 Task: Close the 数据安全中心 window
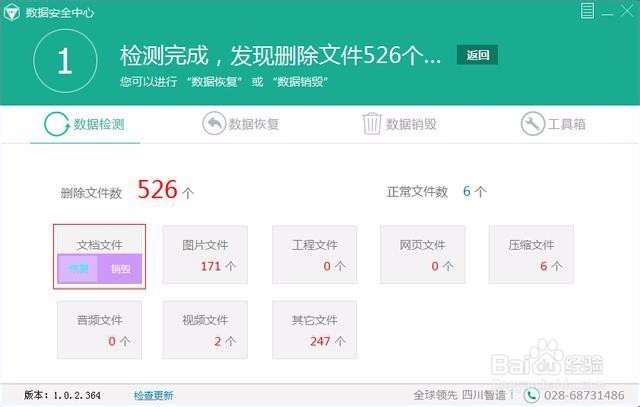point(627,11)
